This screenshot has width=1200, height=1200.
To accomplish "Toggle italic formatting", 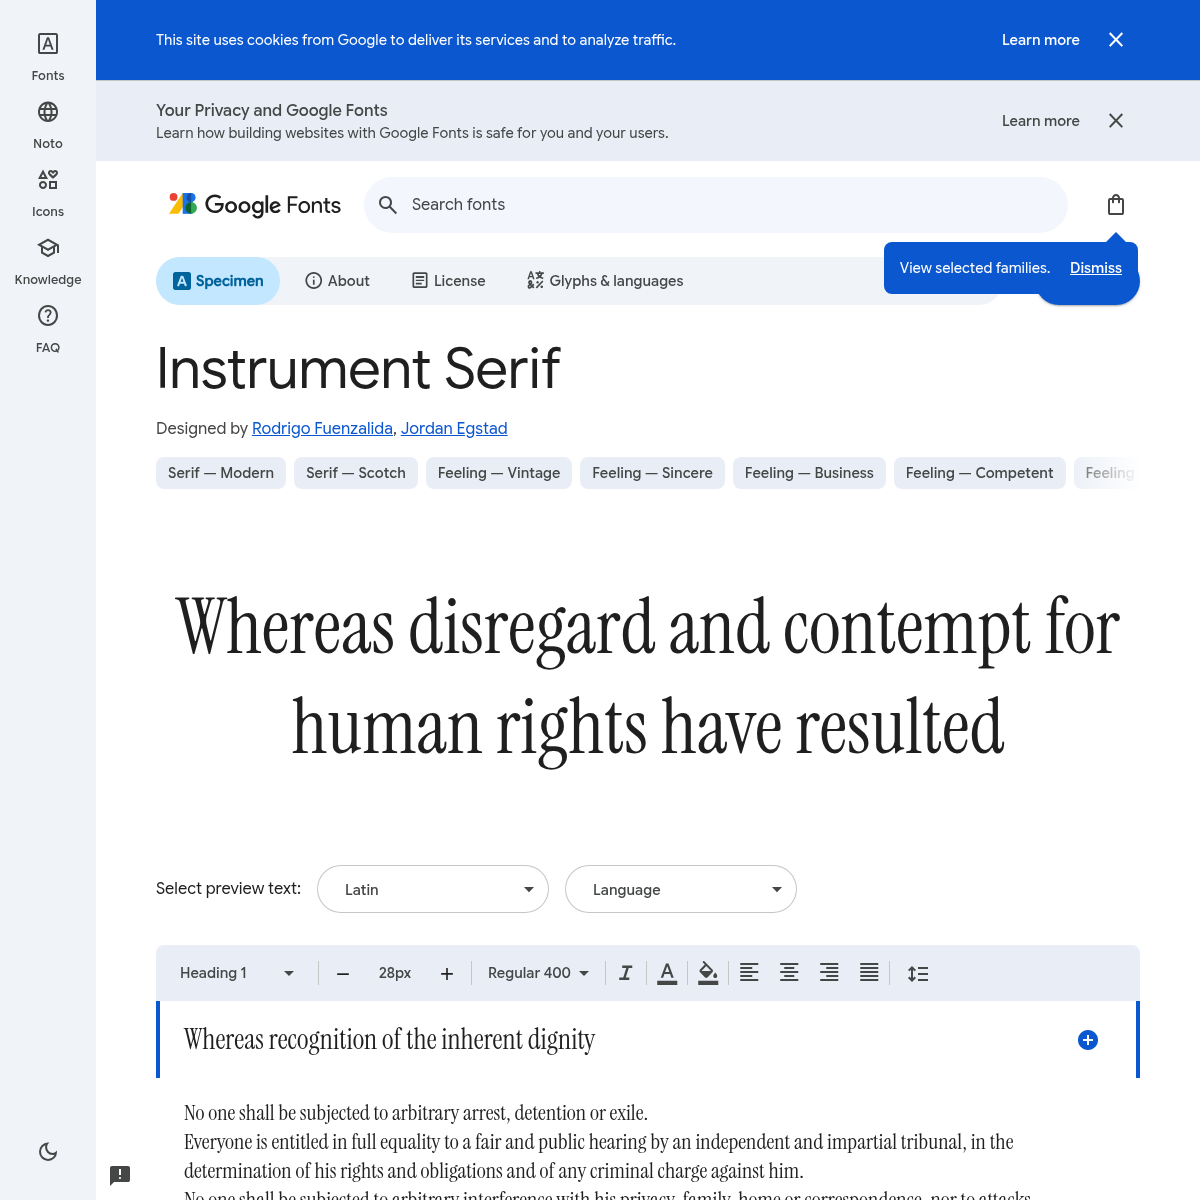I will (626, 973).
